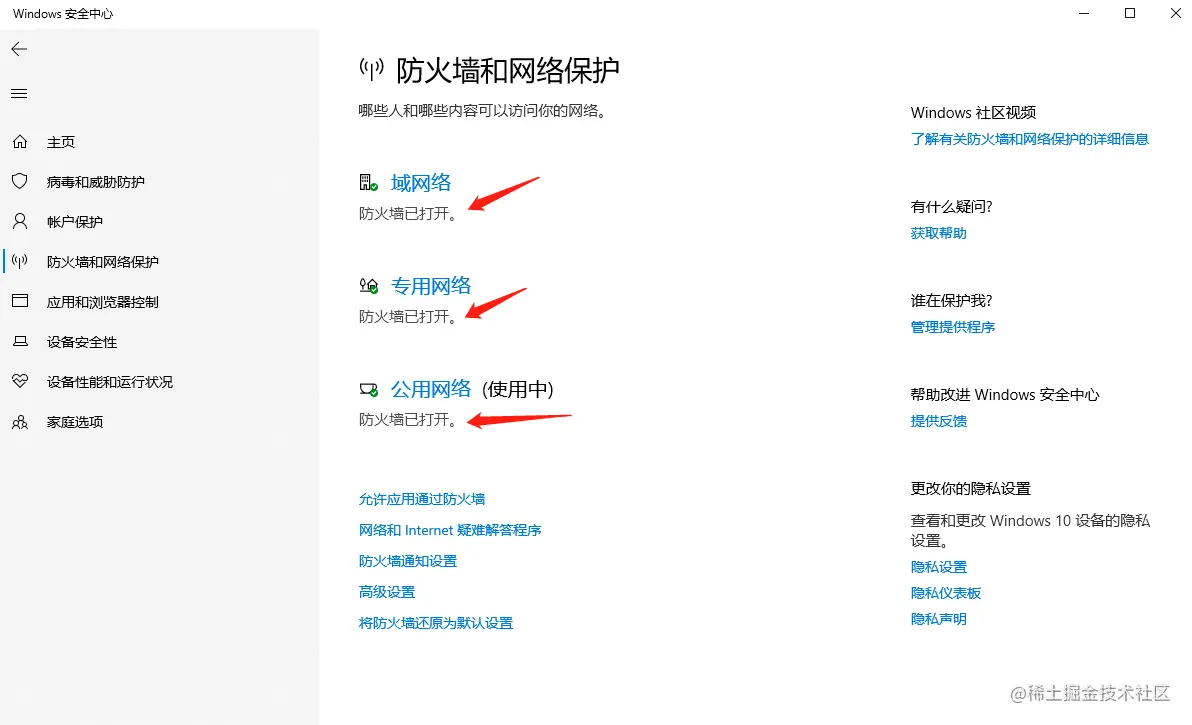
Task: Click the Windows 安全中心 window title
Action: (62, 14)
